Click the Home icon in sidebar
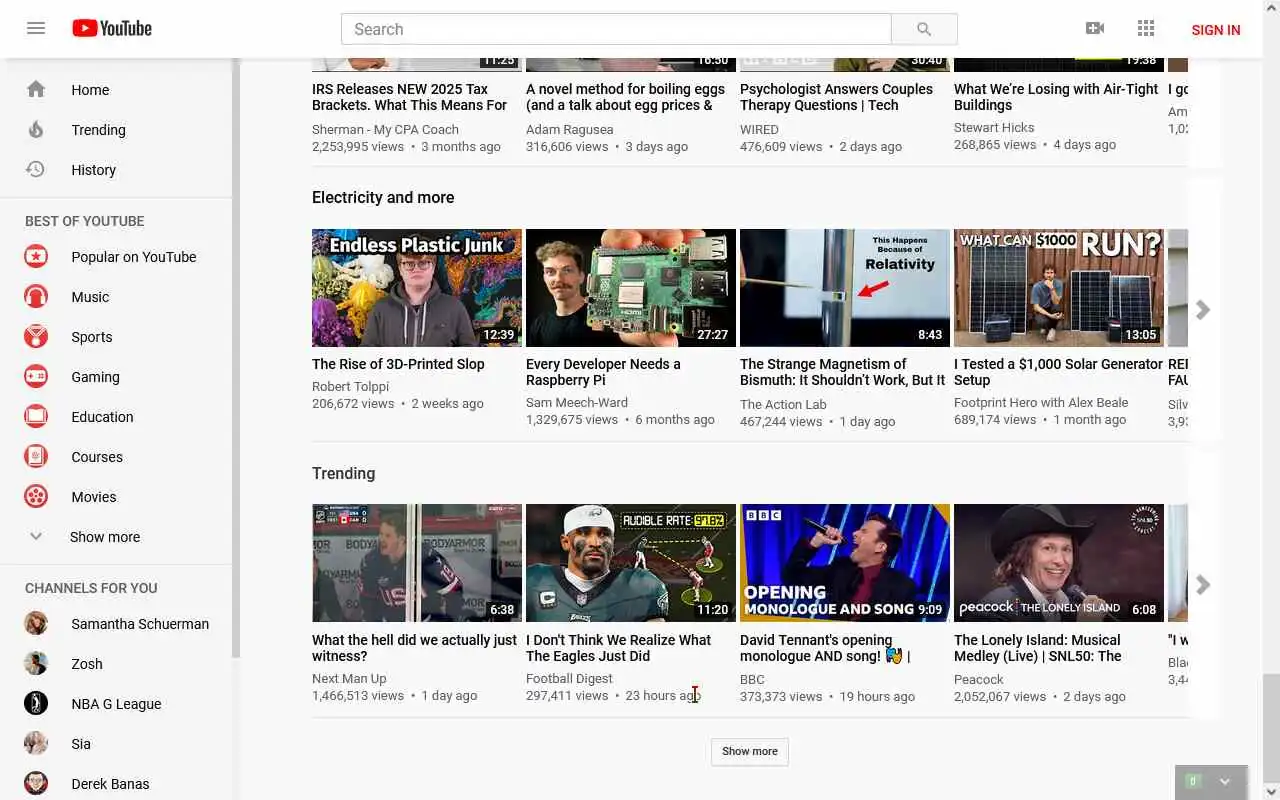1280x800 pixels. coord(36,89)
